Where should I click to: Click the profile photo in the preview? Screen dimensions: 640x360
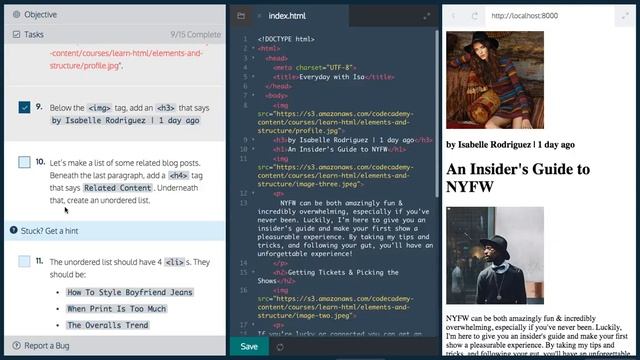[x=495, y=80]
